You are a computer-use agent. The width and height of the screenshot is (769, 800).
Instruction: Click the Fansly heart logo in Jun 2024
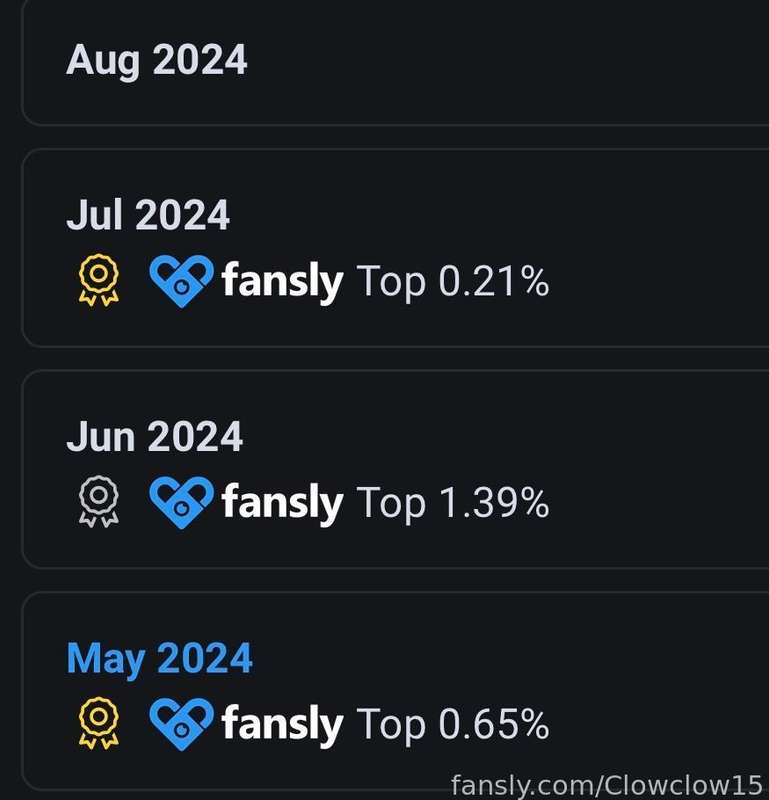[x=181, y=503]
